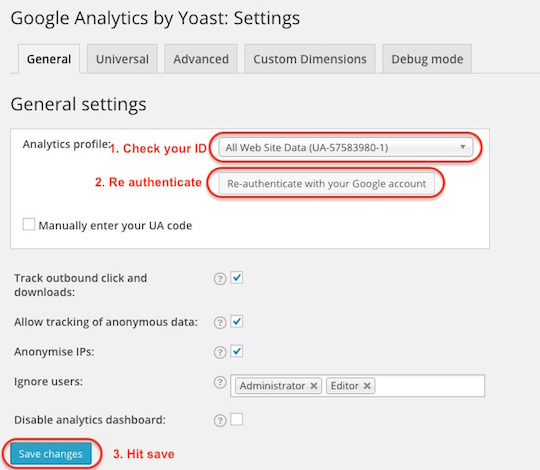Image resolution: width=540 pixels, height=470 pixels.
Task: Click Re-authenticate with your Google account
Action: pos(326,184)
